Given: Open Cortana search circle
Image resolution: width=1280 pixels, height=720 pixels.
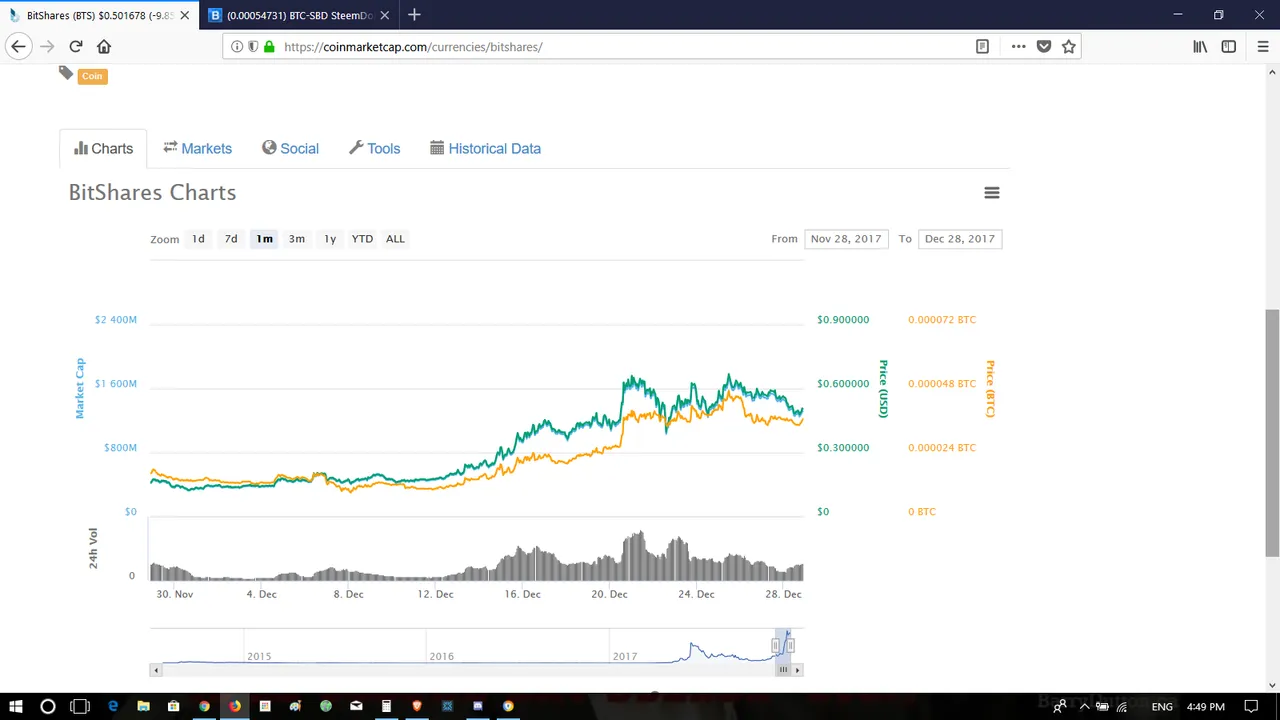Looking at the screenshot, I should tap(47, 706).
